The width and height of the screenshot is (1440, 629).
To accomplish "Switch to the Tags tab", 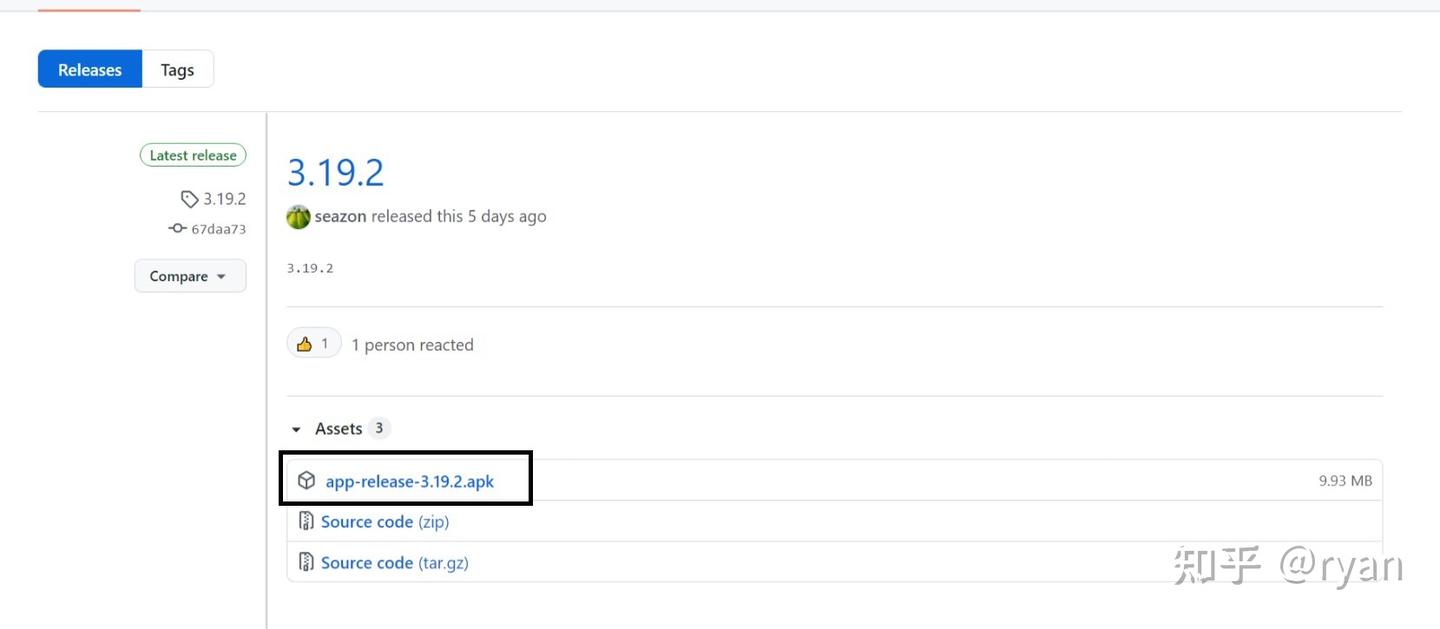I will coord(177,70).
